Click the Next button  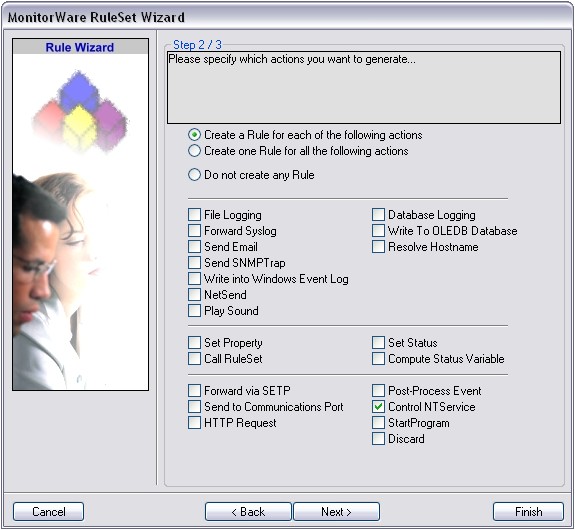[336, 511]
